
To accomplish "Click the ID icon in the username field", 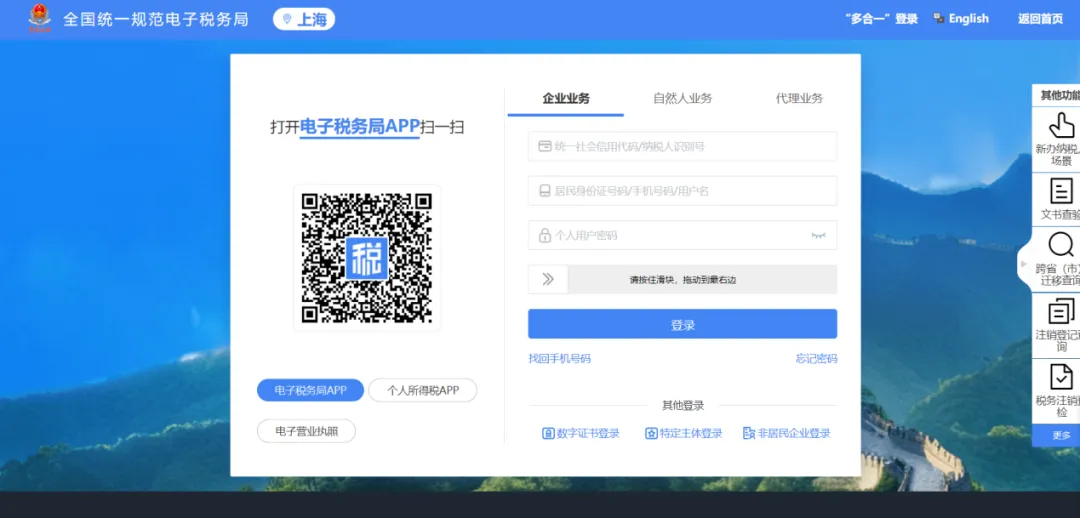I will (x=544, y=191).
